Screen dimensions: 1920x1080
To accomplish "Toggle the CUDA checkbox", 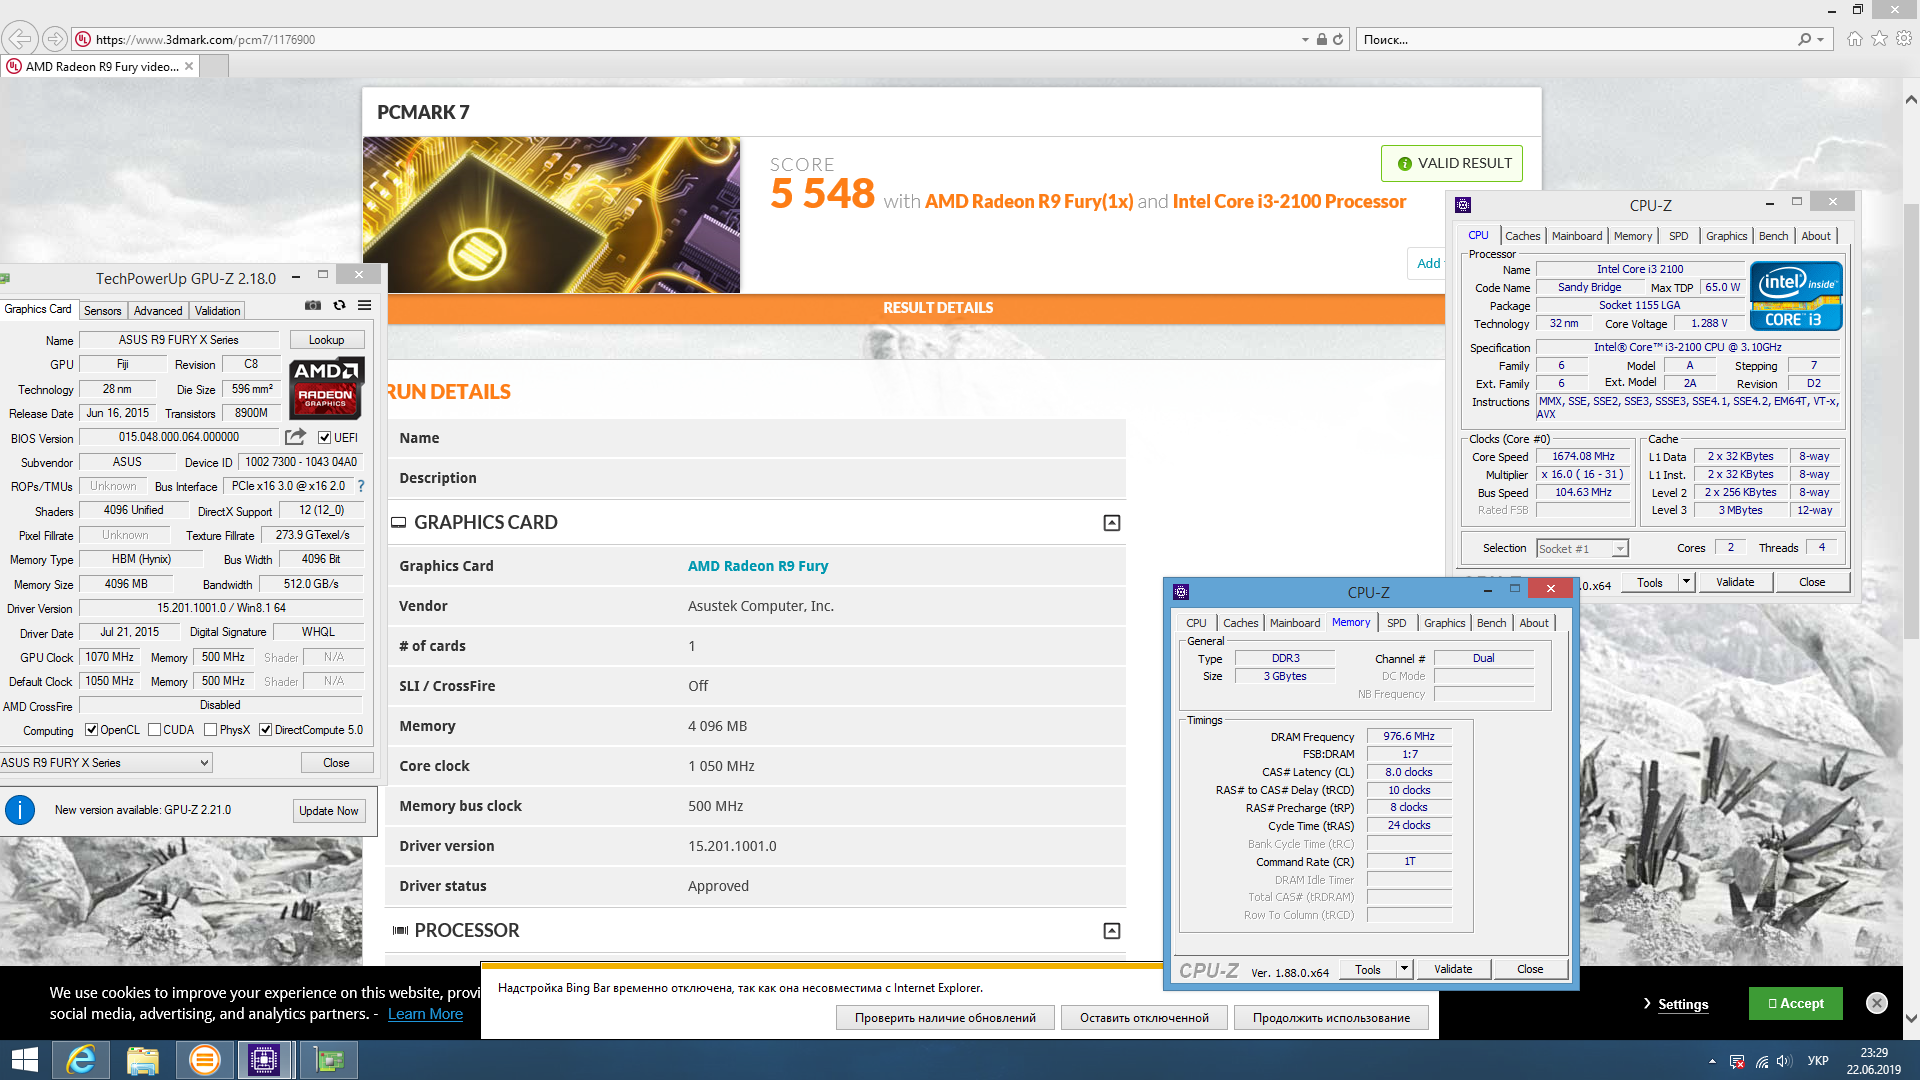I will click(x=155, y=730).
